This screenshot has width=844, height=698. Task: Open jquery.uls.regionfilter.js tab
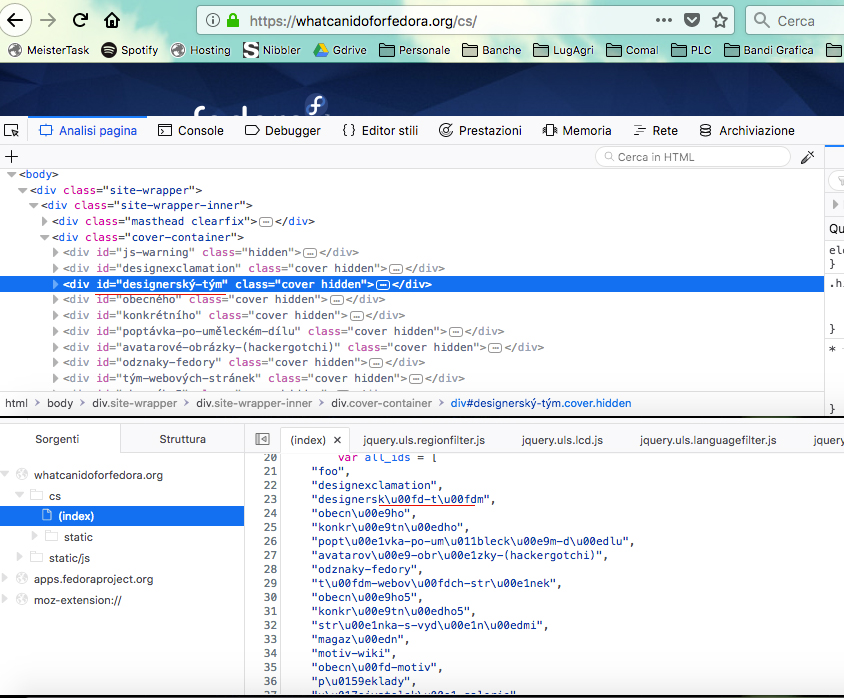coord(424,440)
